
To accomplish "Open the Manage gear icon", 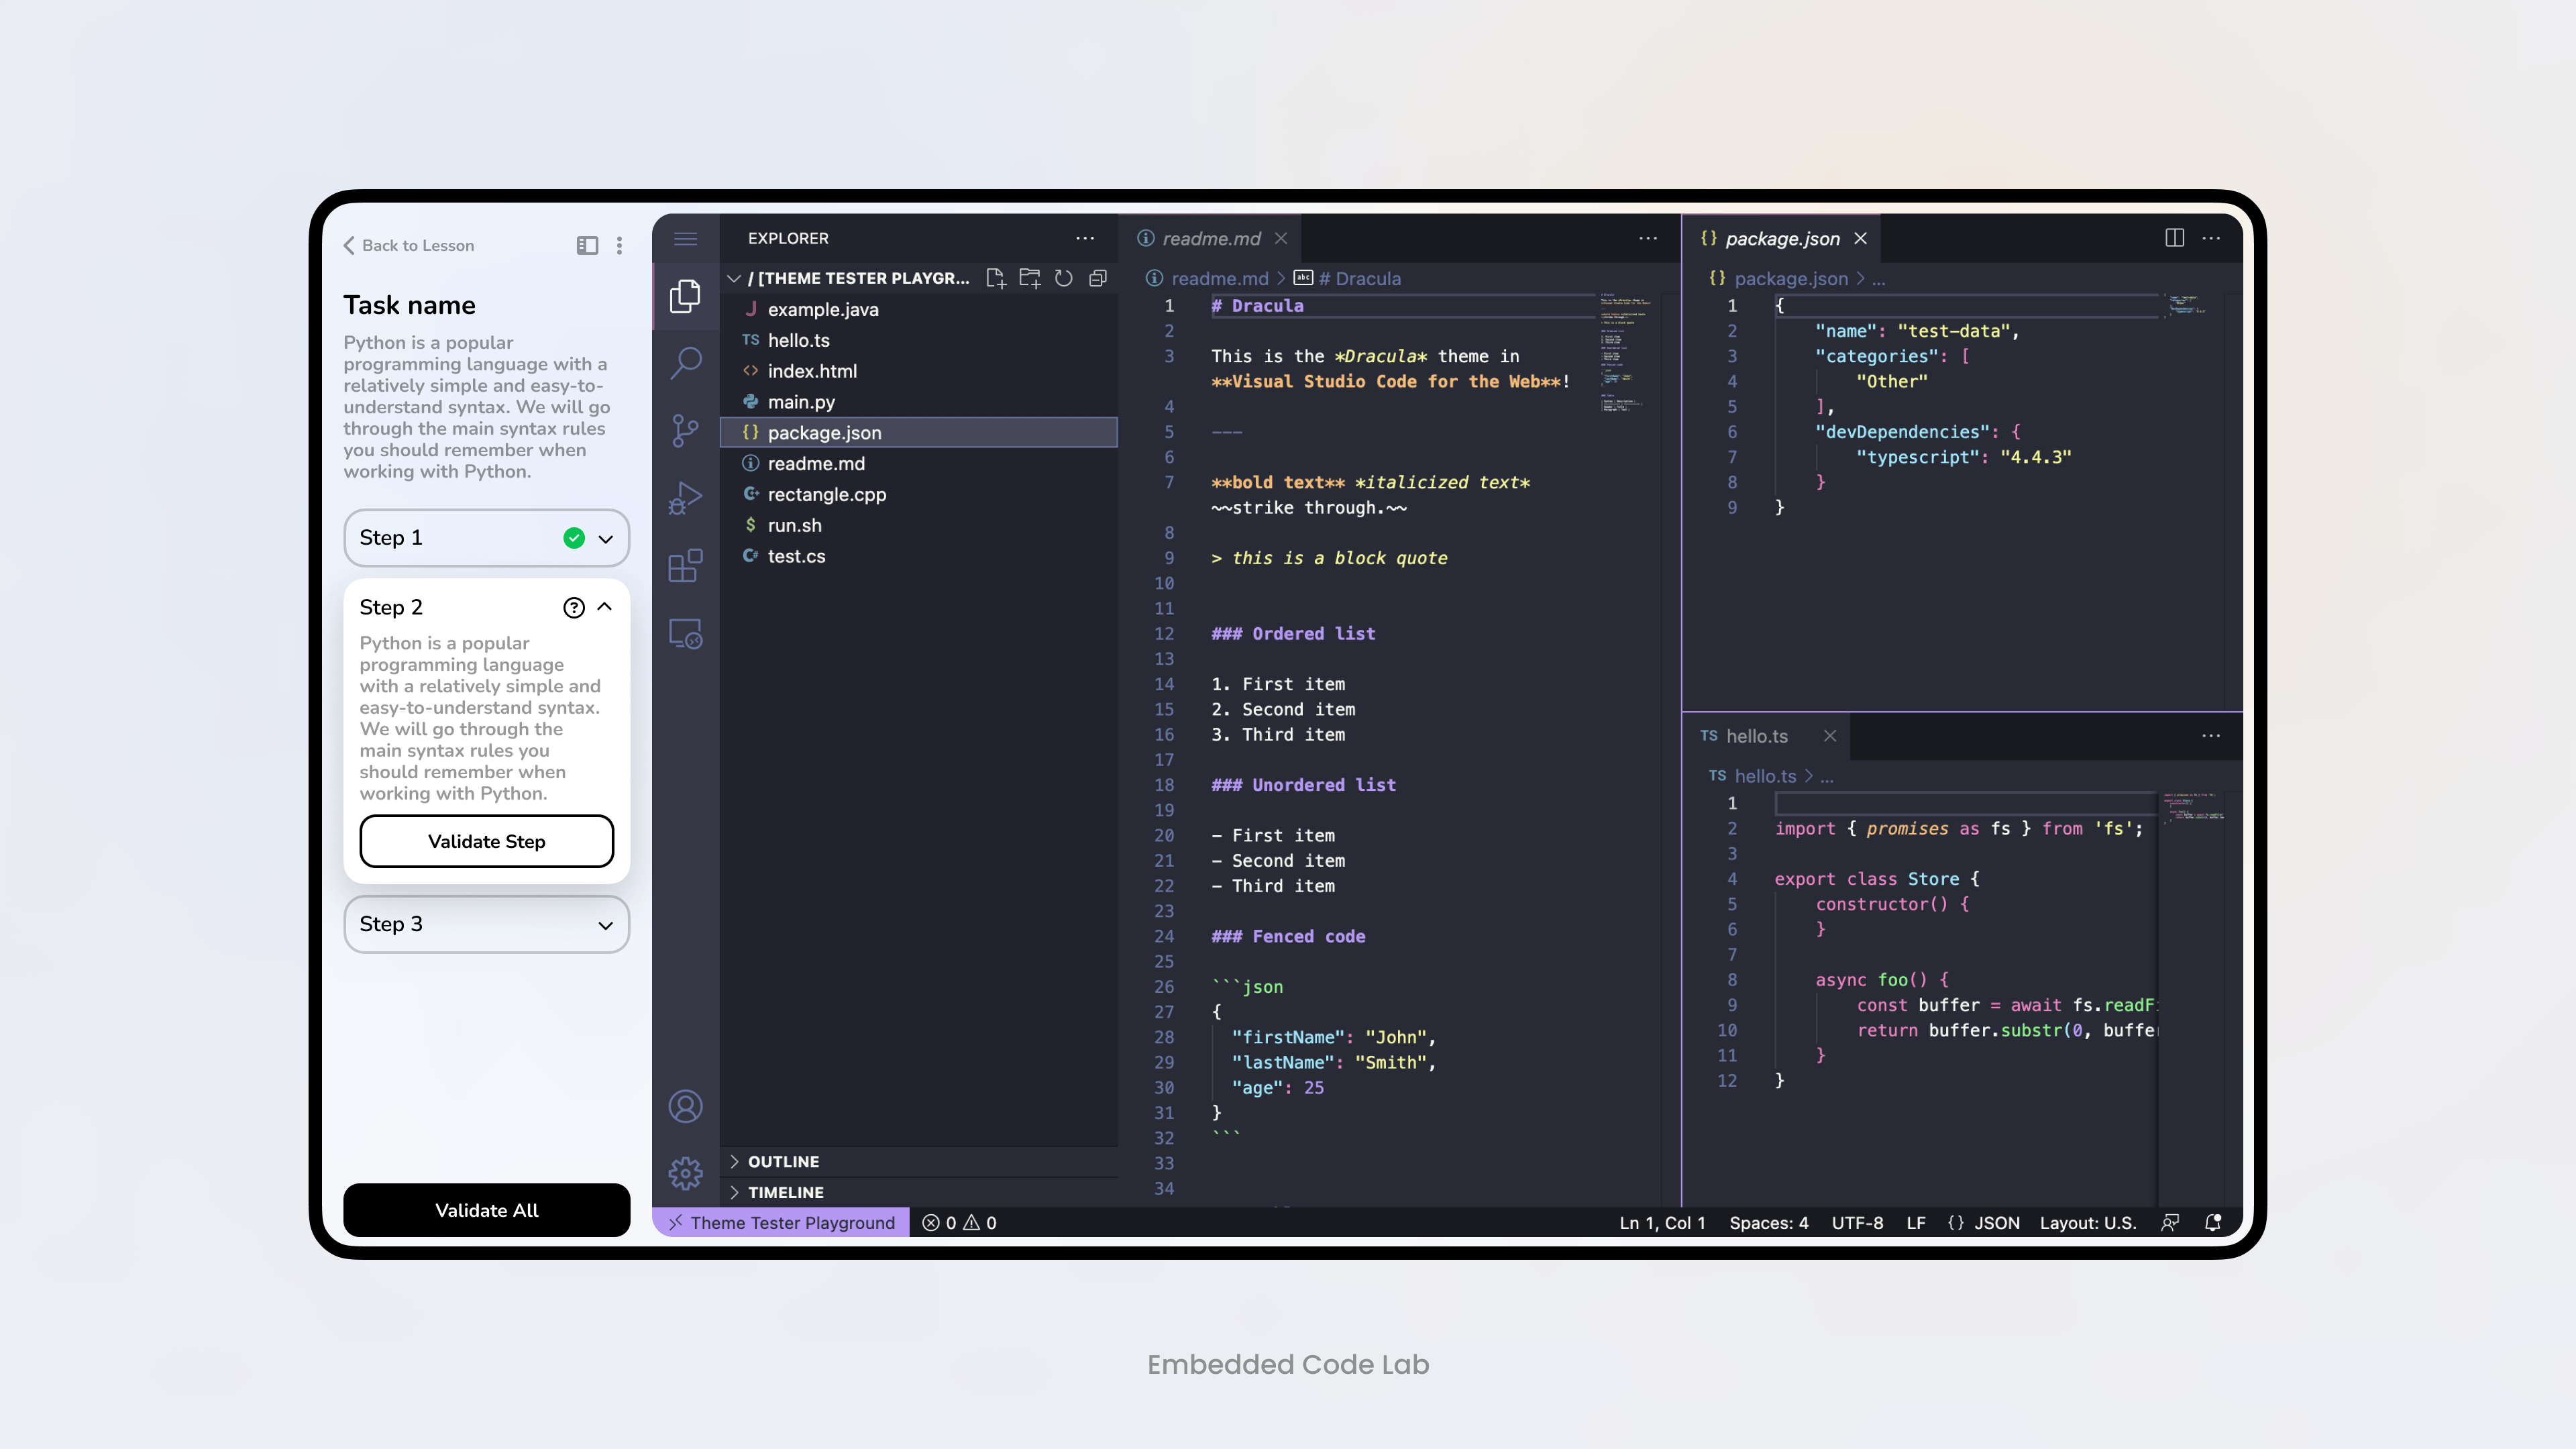I will (x=685, y=1173).
